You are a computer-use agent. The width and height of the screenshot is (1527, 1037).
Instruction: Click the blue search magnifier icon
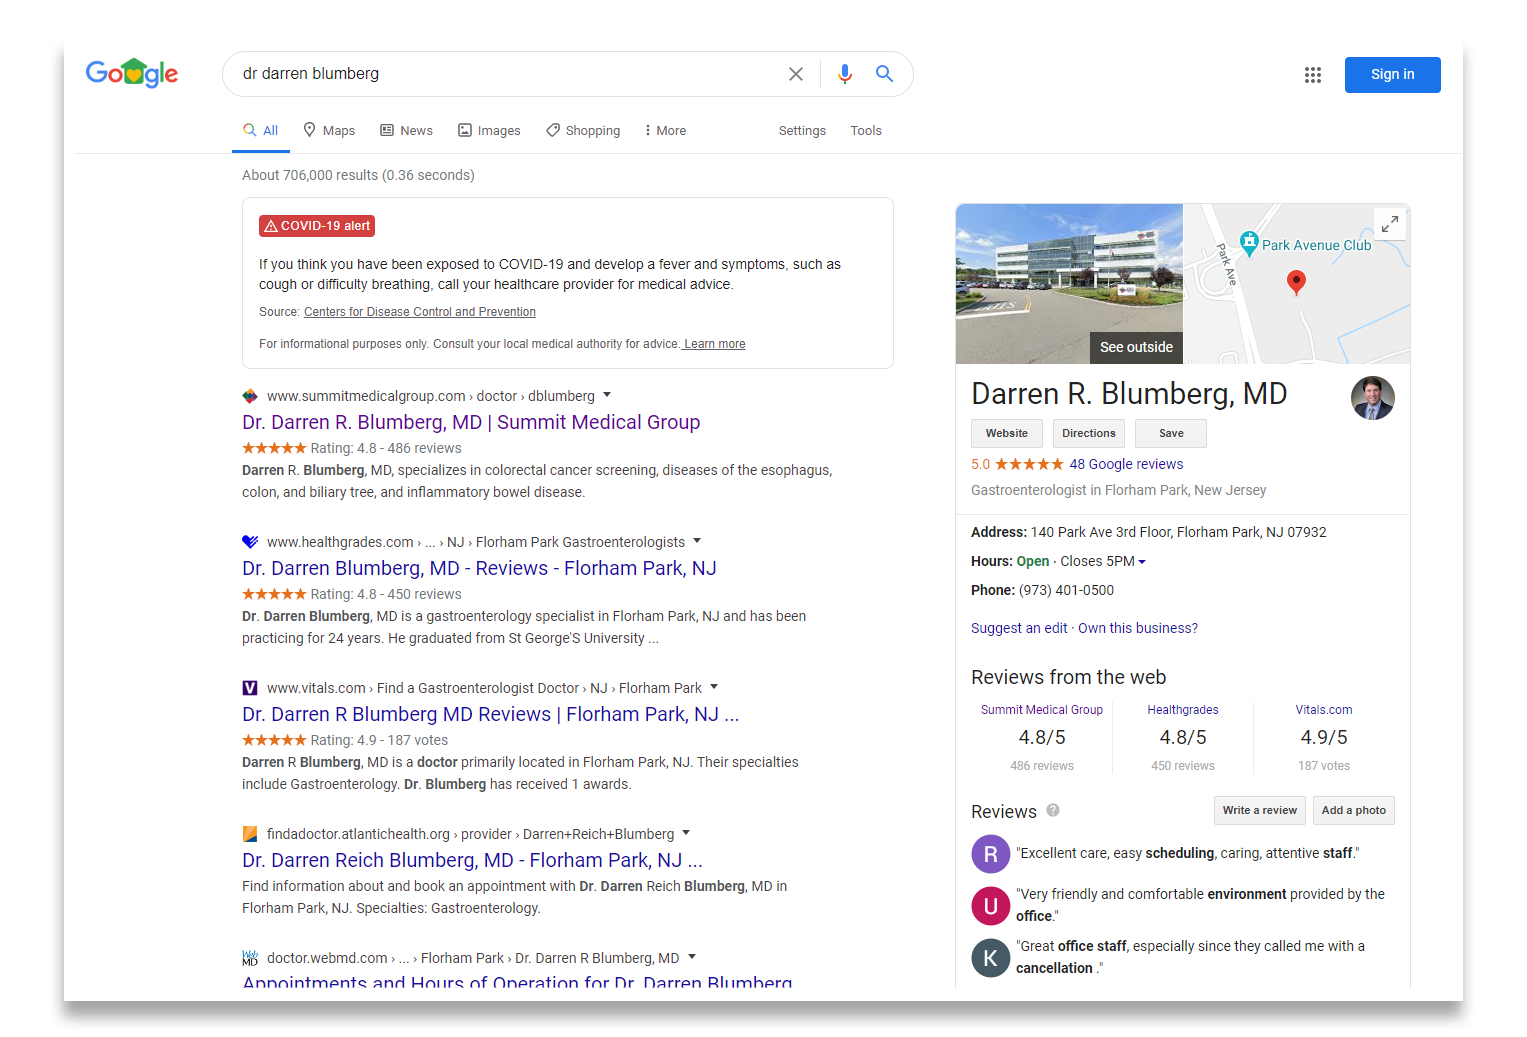(x=884, y=74)
